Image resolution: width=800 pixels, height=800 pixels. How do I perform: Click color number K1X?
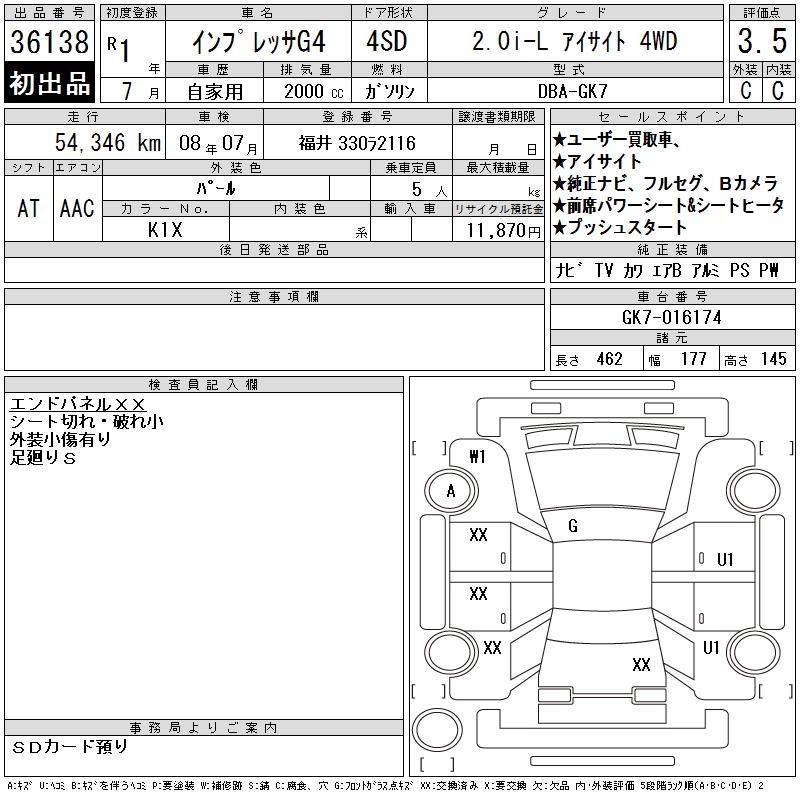165,230
